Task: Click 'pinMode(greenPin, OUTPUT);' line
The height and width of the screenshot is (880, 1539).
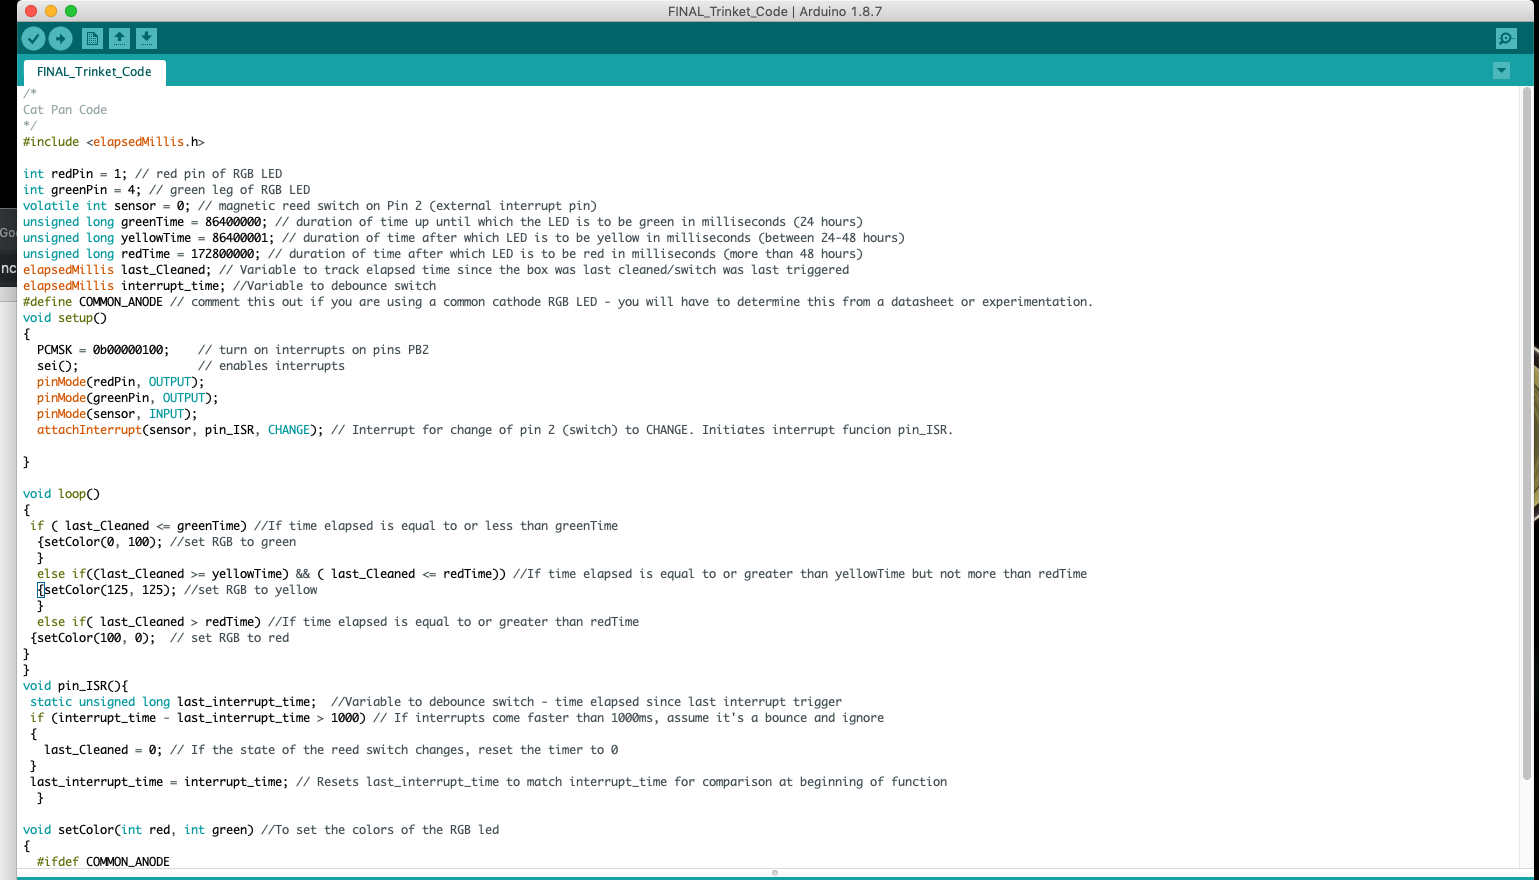Action: (x=128, y=398)
